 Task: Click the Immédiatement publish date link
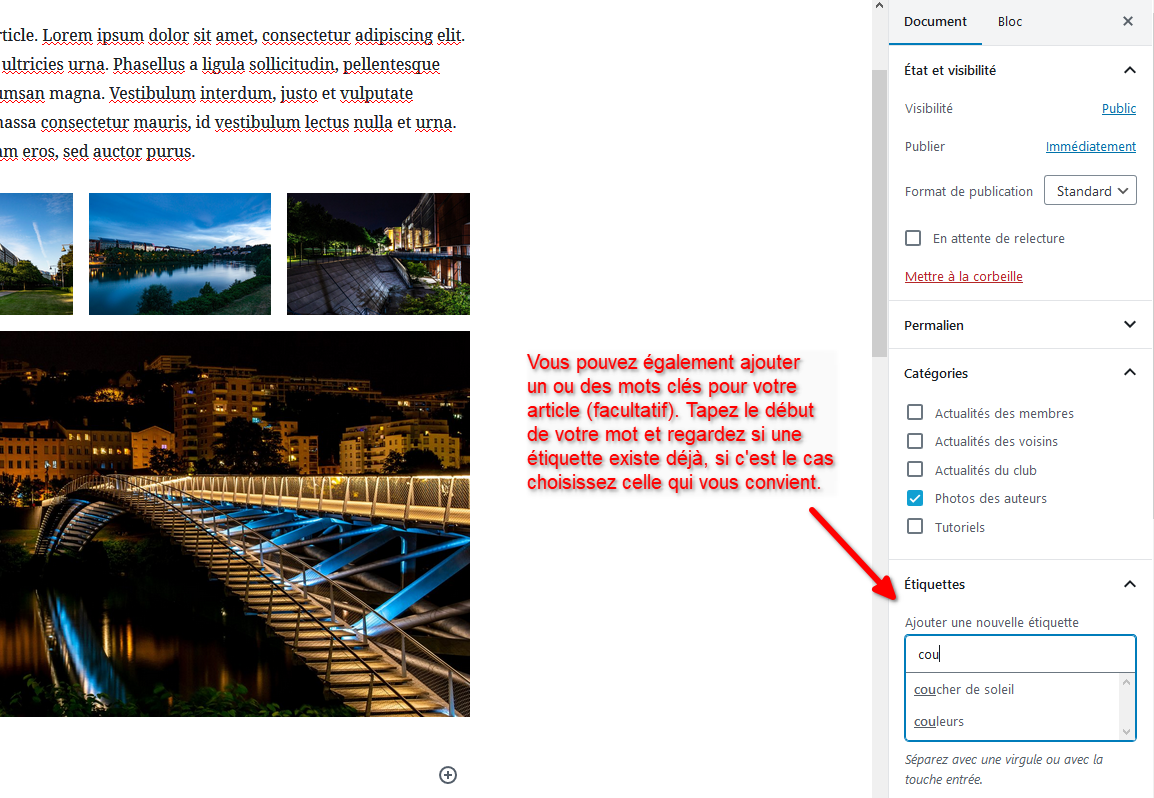click(1090, 146)
